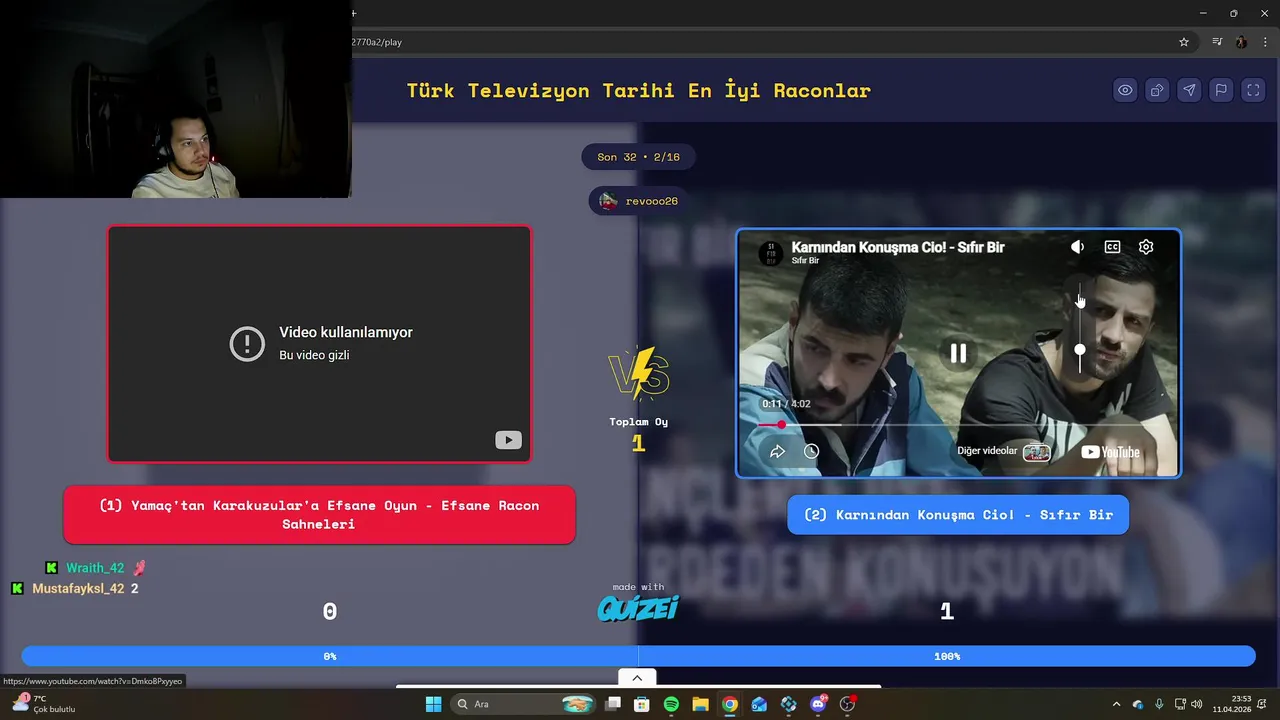Click the paper-plane share icon in header

tap(1189, 90)
